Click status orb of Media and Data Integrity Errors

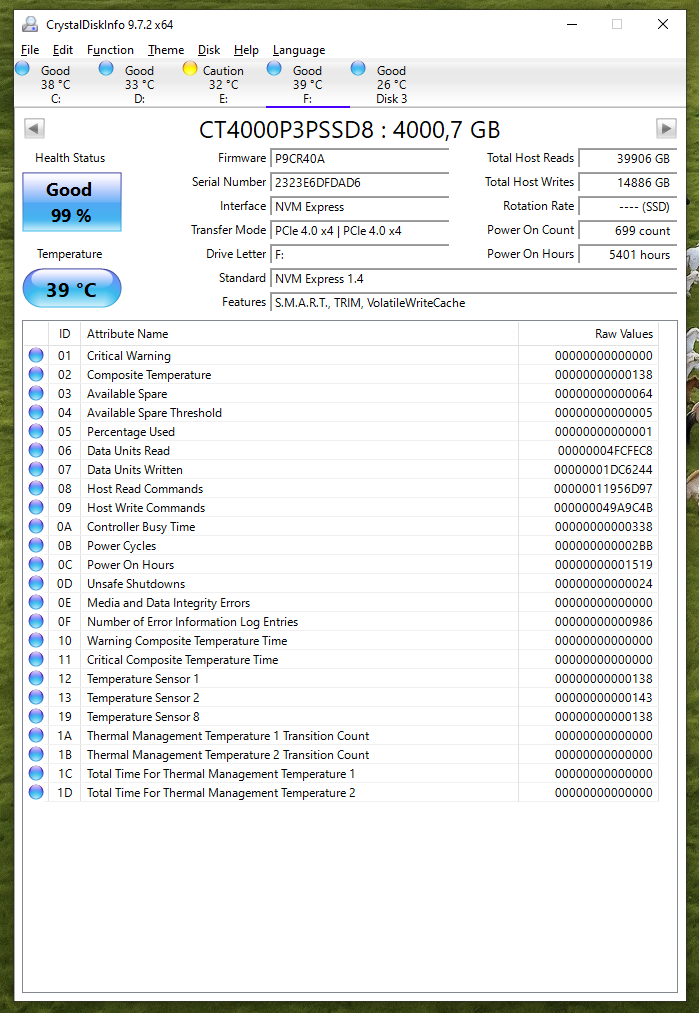pyautogui.click(x=36, y=602)
